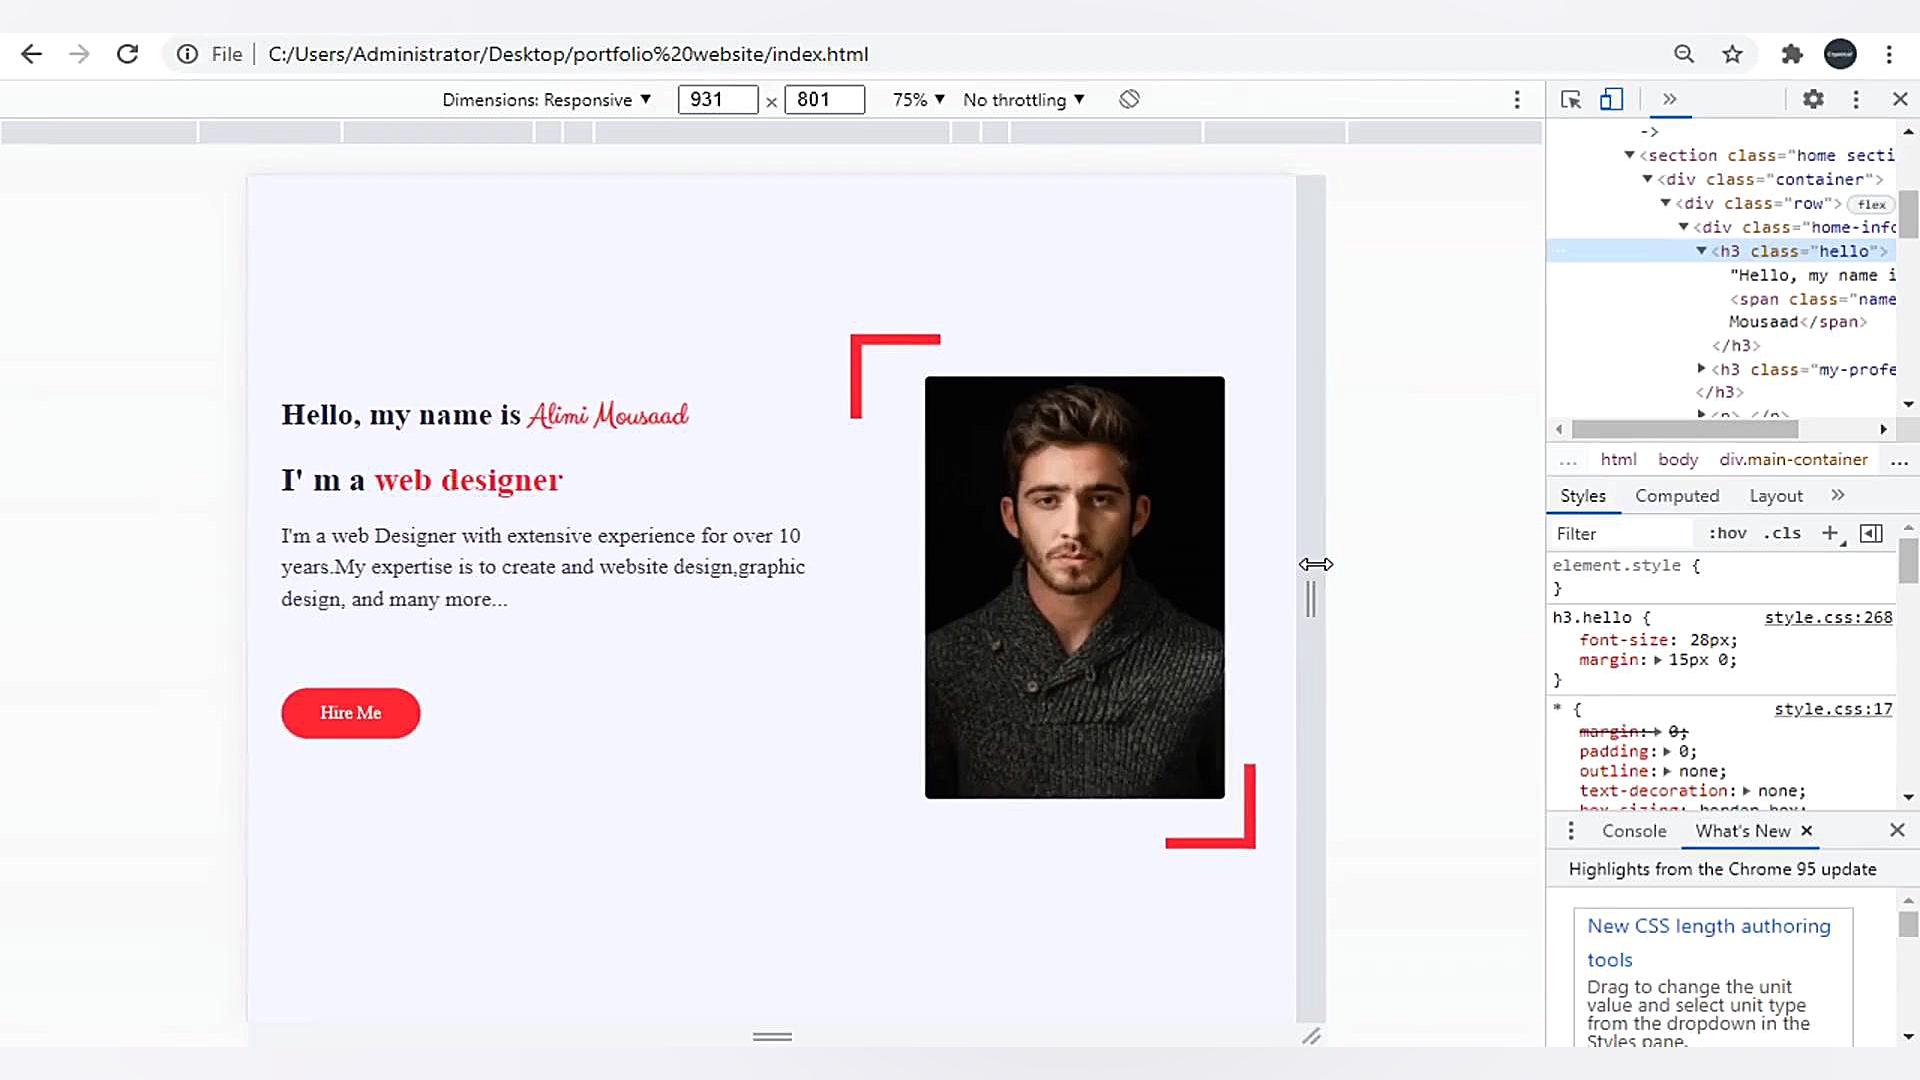The image size is (1920, 1080).
Task: Open device toolbar more options
Action: (1517, 99)
